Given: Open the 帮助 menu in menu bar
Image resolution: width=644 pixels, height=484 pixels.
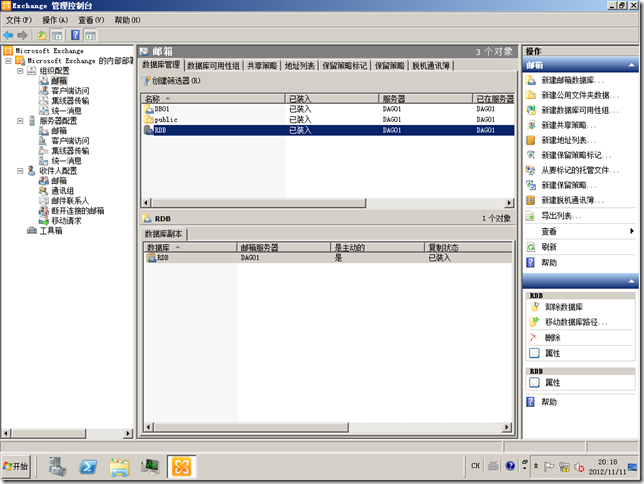Looking at the screenshot, I should pyautogui.click(x=127, y=20).
